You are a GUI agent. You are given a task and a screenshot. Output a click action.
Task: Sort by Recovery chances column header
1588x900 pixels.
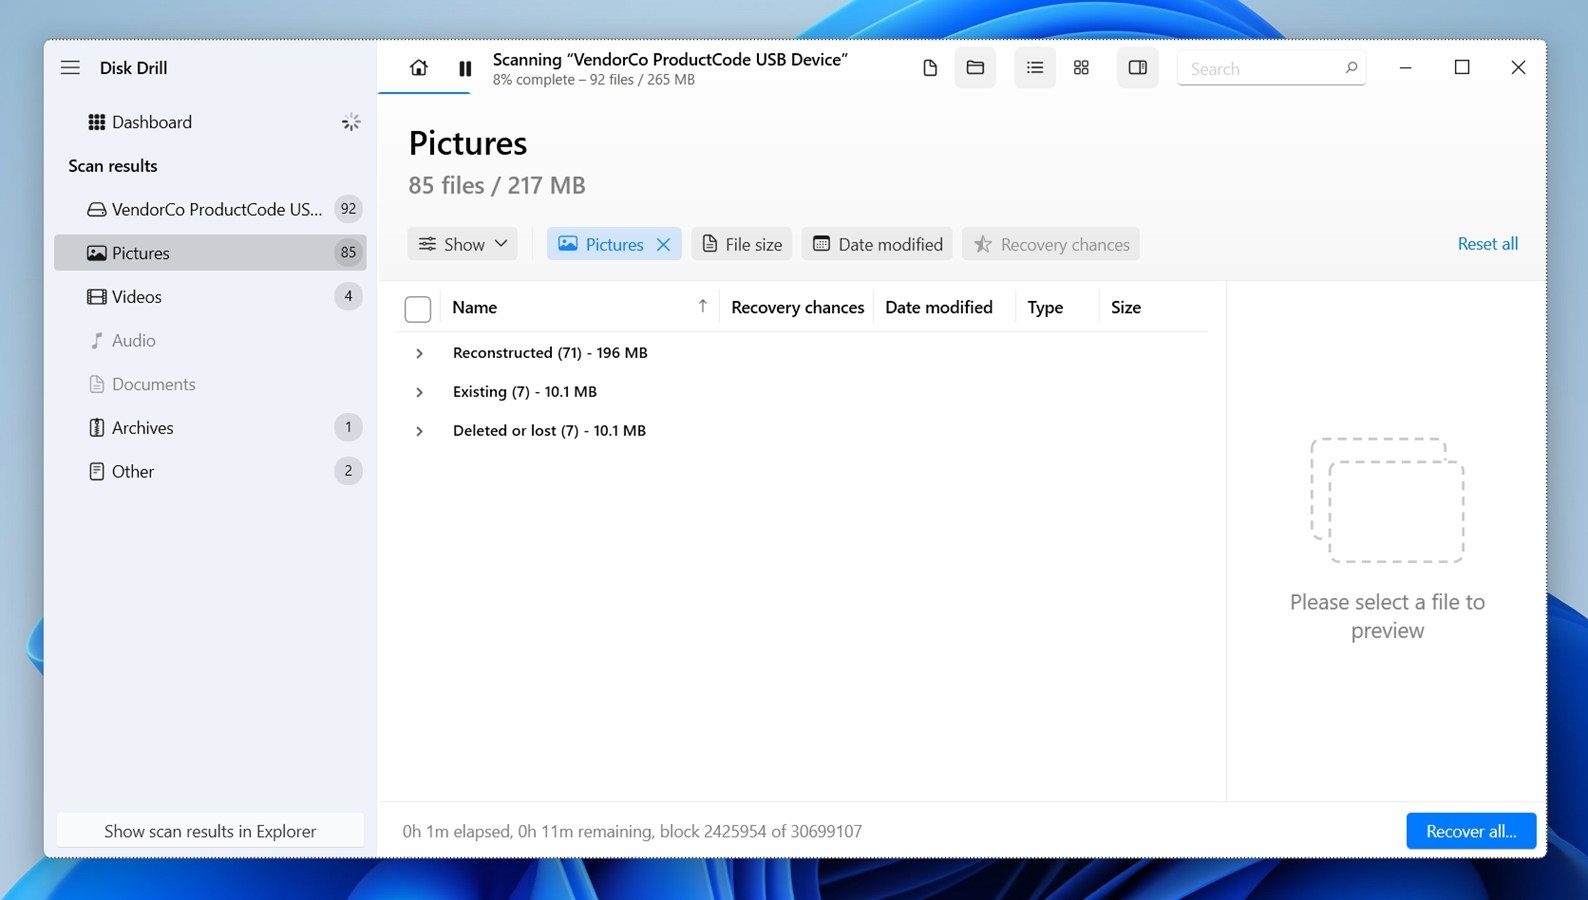pyautogui.click(x=797, y=307)
